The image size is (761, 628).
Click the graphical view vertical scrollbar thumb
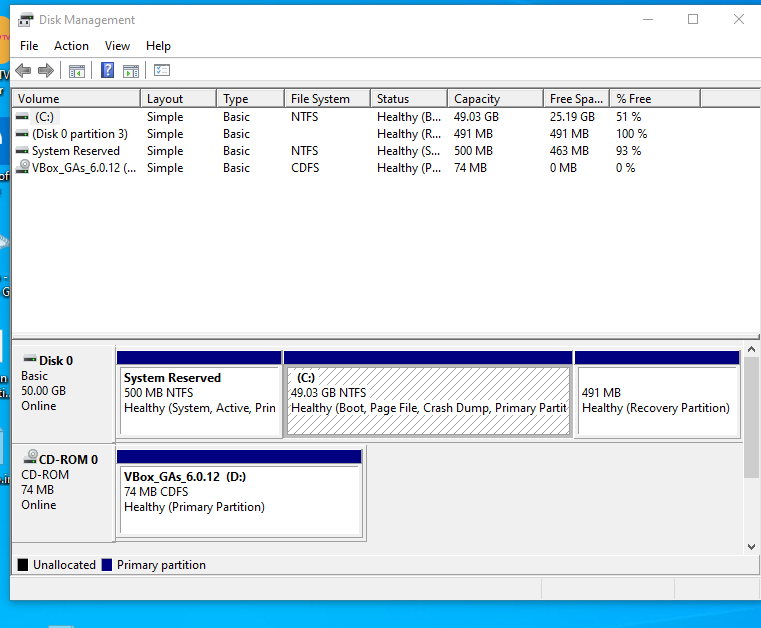751,417
